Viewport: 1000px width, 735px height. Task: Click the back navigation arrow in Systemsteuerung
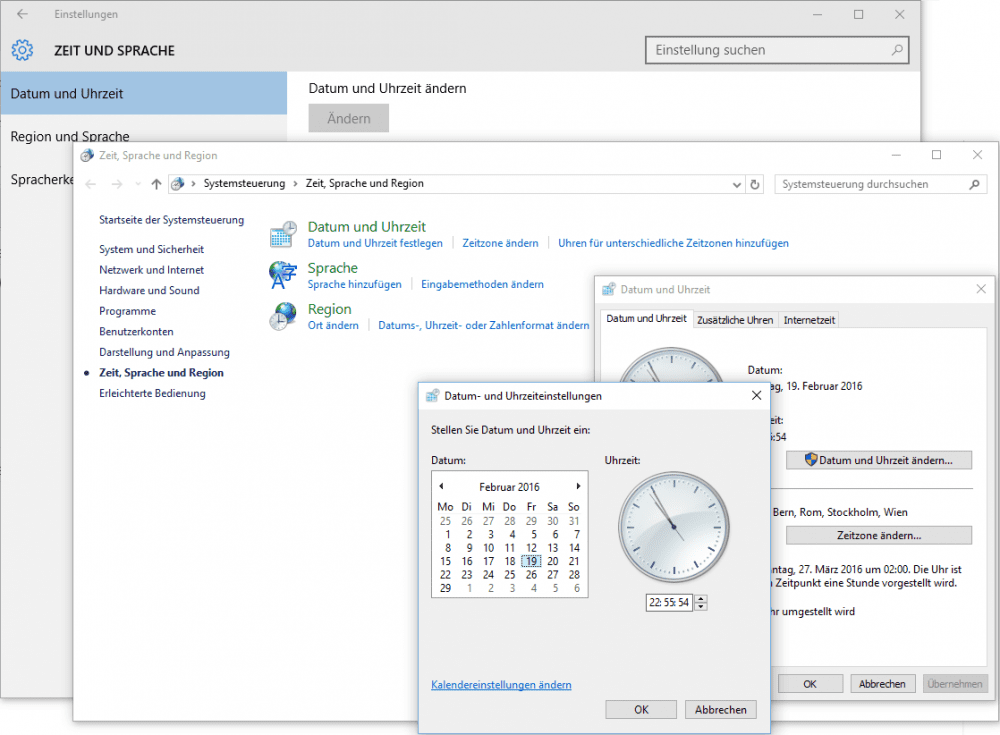click(90, 184)
